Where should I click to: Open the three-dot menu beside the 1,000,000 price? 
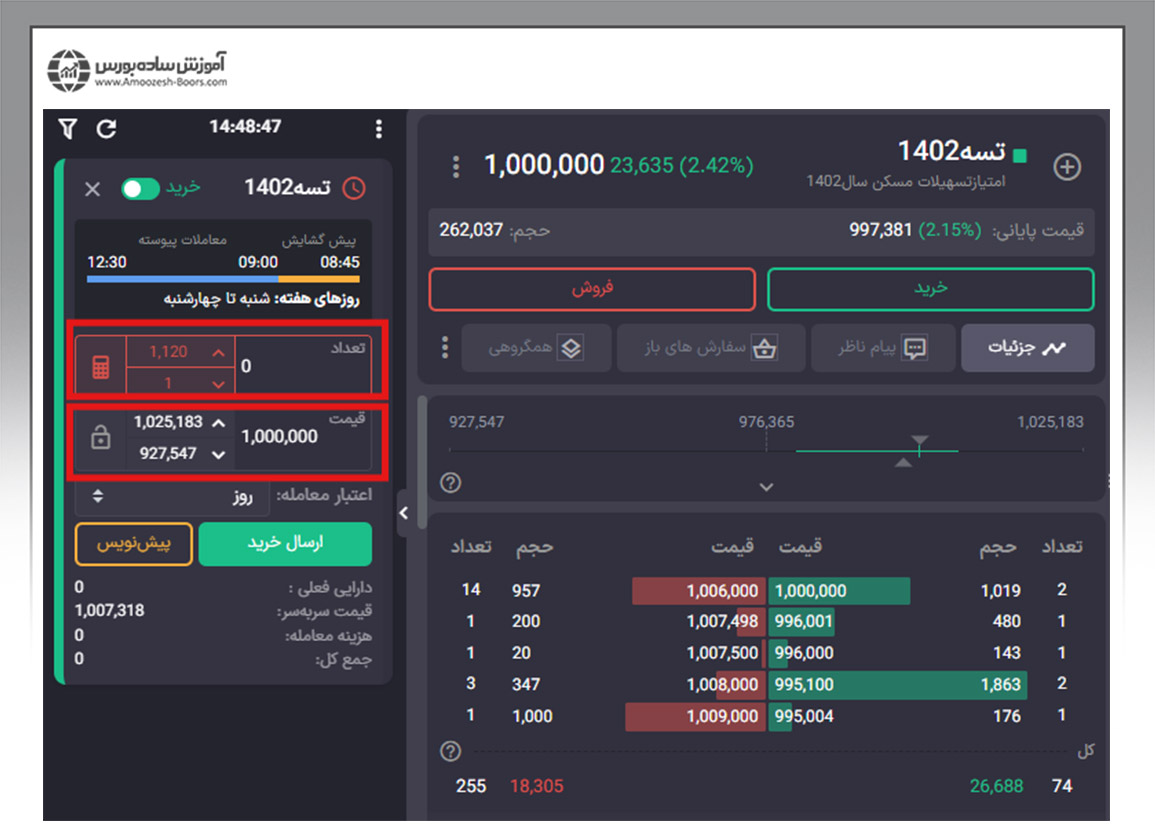pos(455,166)
